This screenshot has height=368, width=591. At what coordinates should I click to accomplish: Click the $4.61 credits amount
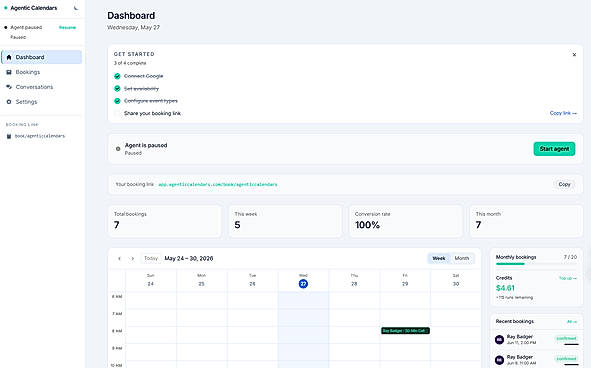click(505, 288)
